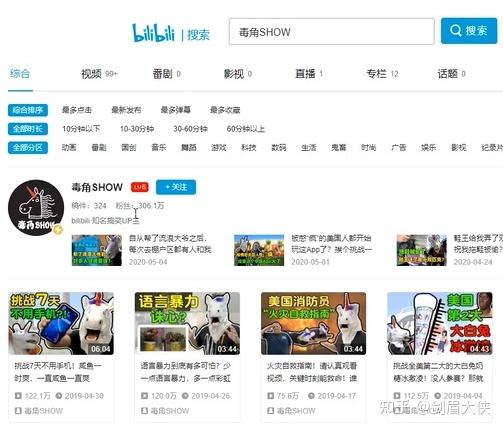
Task: Click the red LIVE badge
Action: pyautogui.click(x=140, y=187)
